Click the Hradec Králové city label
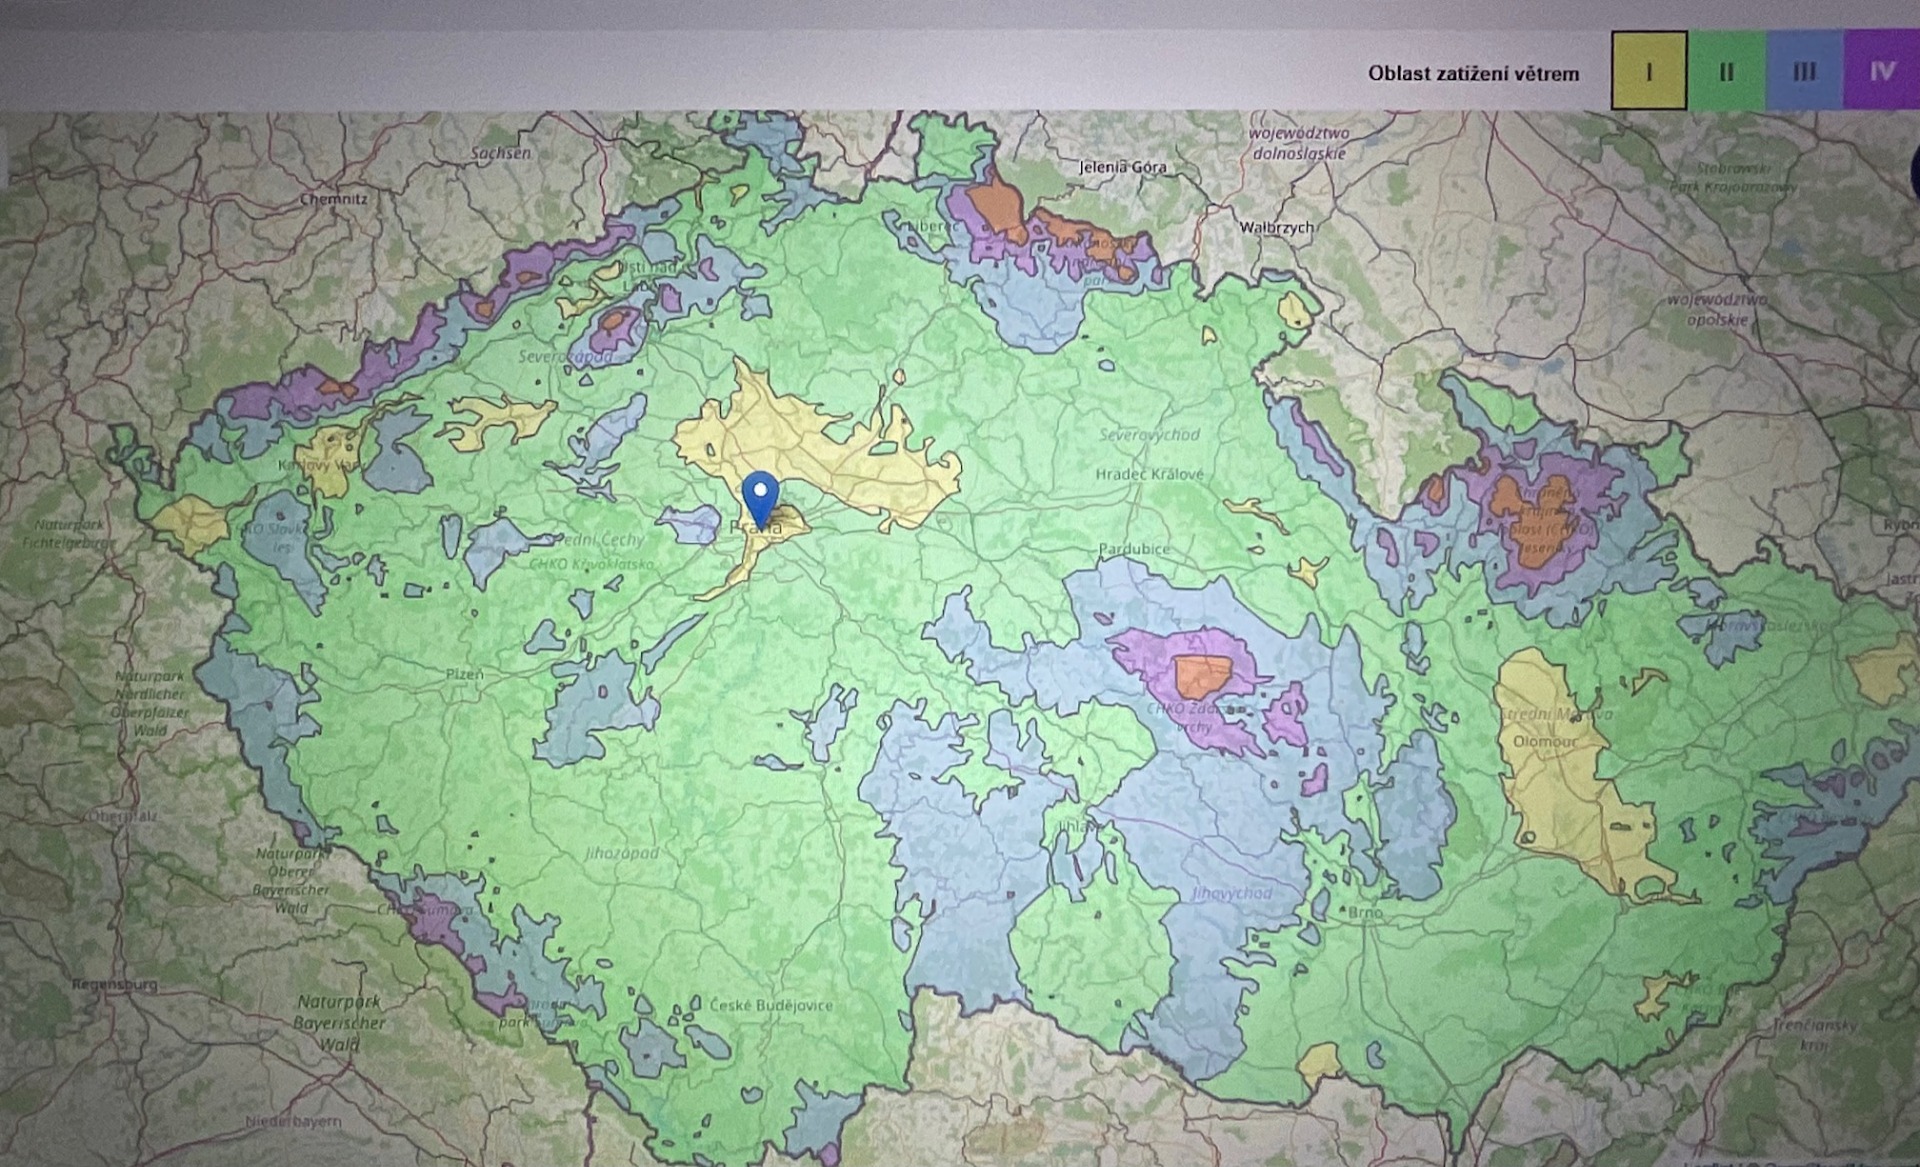 [1149, 474]
